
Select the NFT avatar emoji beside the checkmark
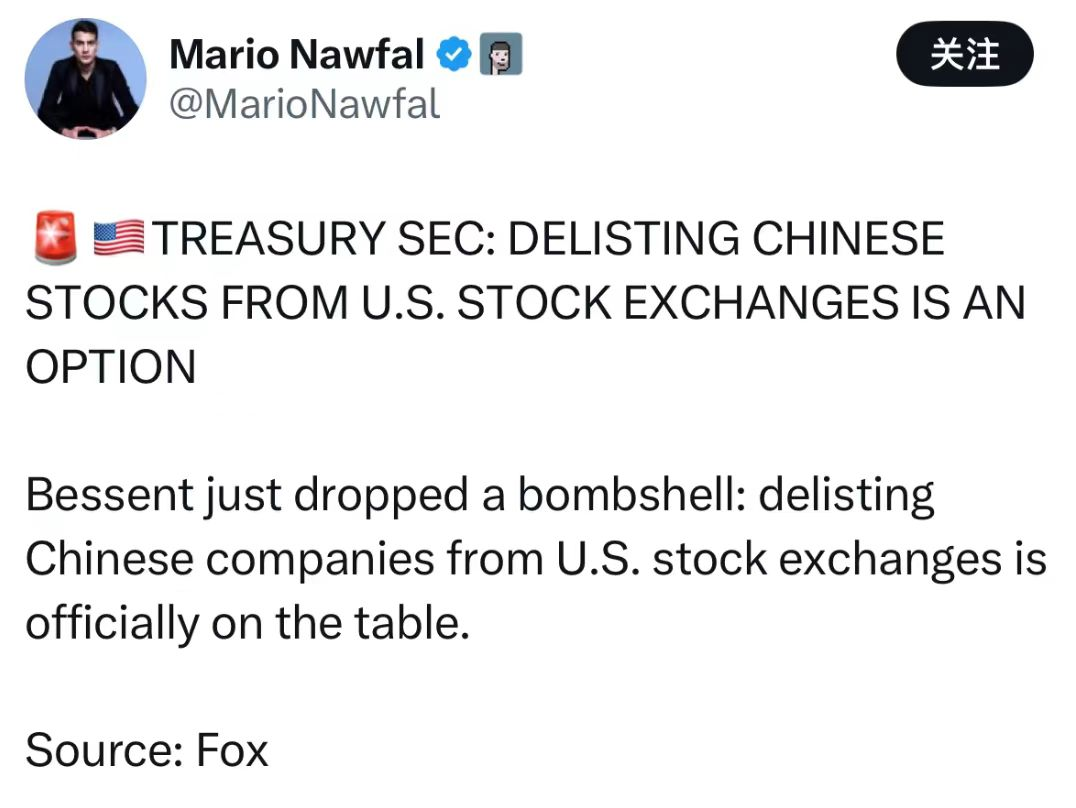(x=503, y=54)
